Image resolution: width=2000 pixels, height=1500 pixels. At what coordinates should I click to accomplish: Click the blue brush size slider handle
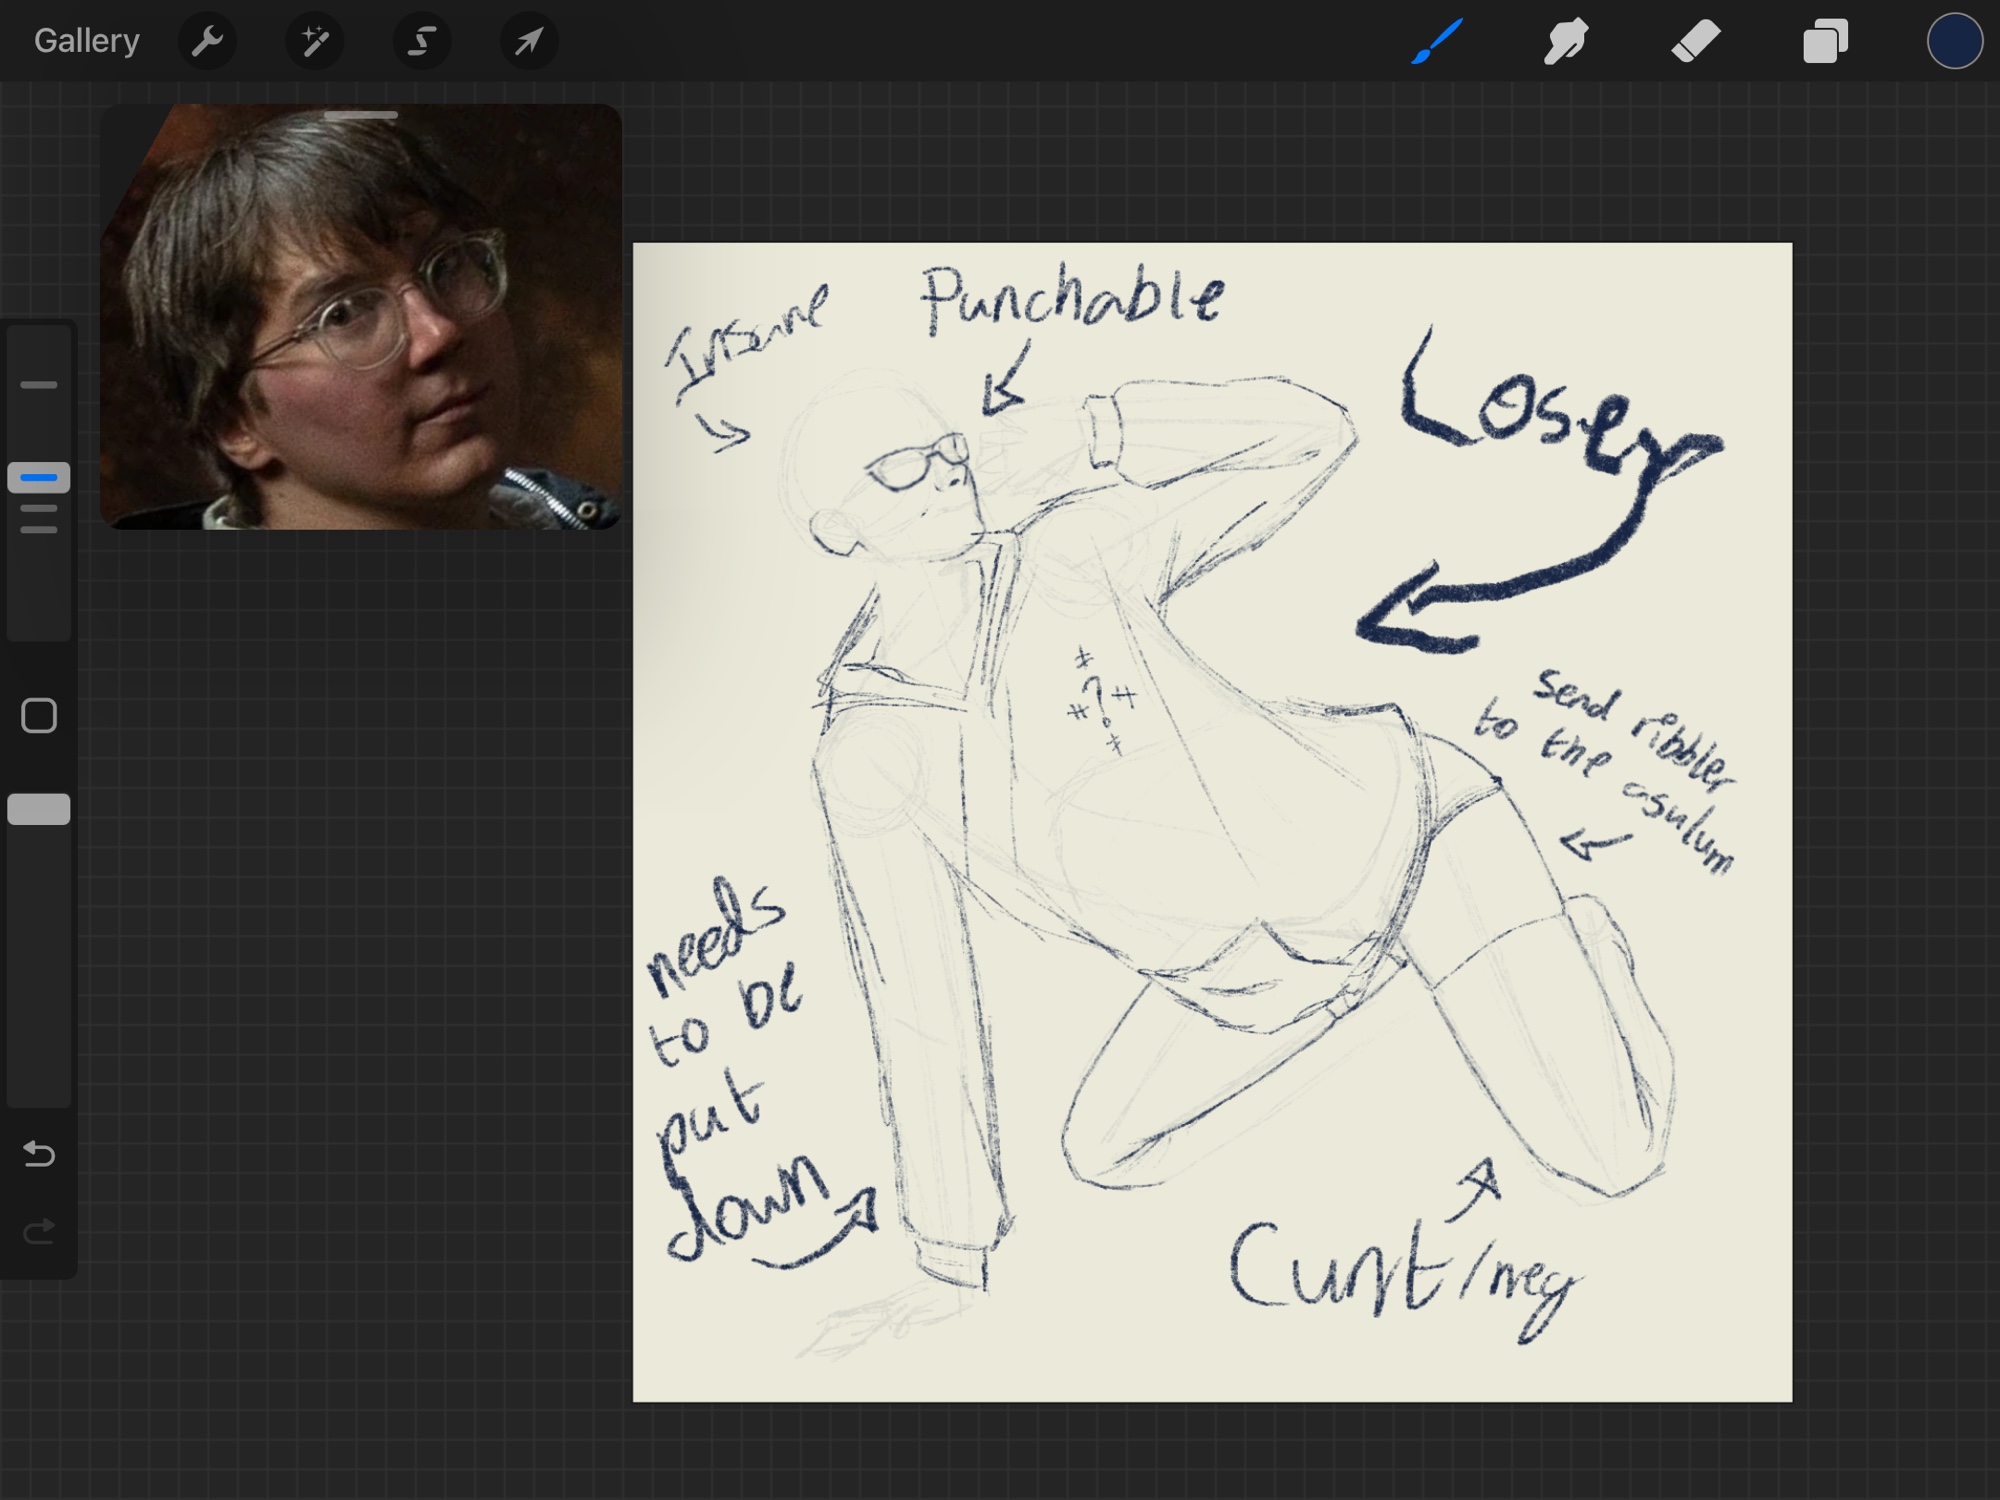pos(39,478)
